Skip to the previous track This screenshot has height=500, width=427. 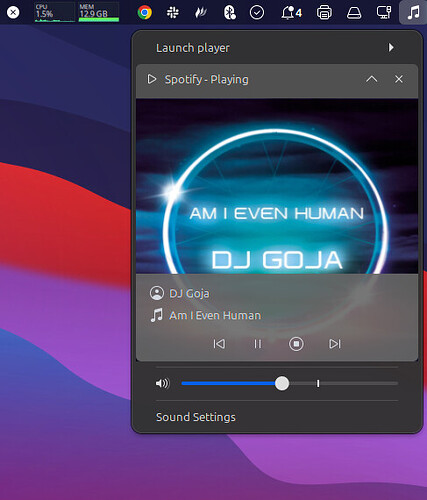(219, 344)
